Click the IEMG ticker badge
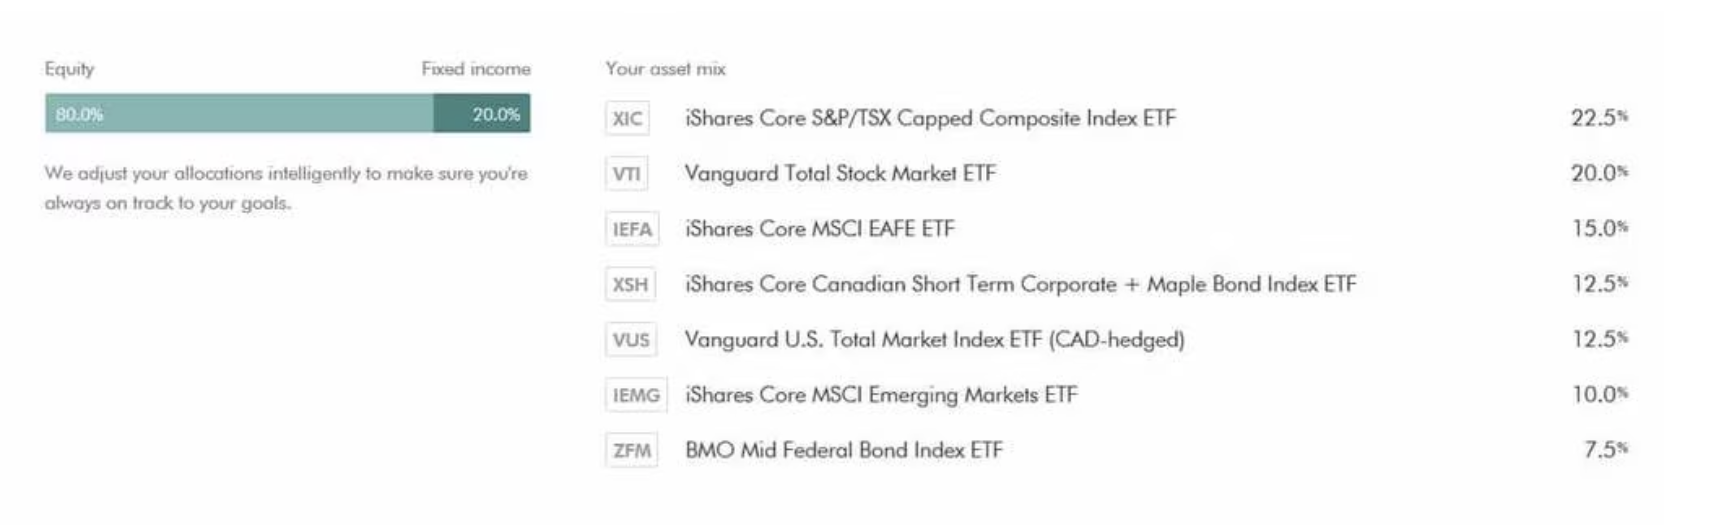The height and width of the screenshot is (528, 1712). click(636, 395)
